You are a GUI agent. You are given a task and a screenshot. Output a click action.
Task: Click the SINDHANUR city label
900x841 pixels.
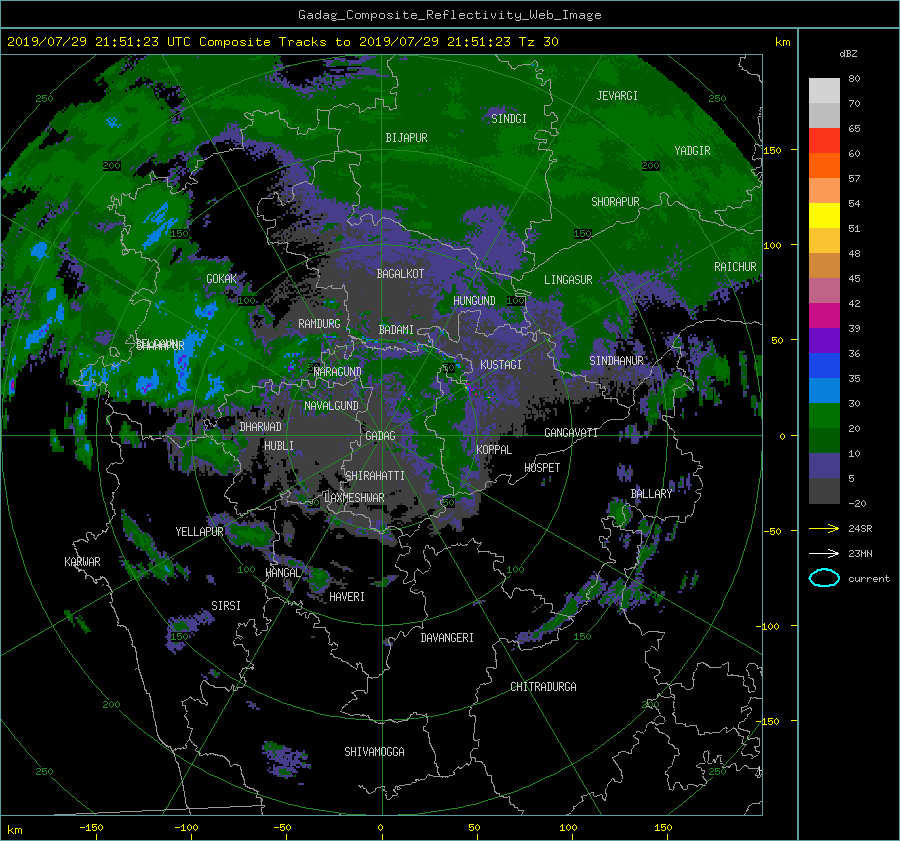point(616,361)
